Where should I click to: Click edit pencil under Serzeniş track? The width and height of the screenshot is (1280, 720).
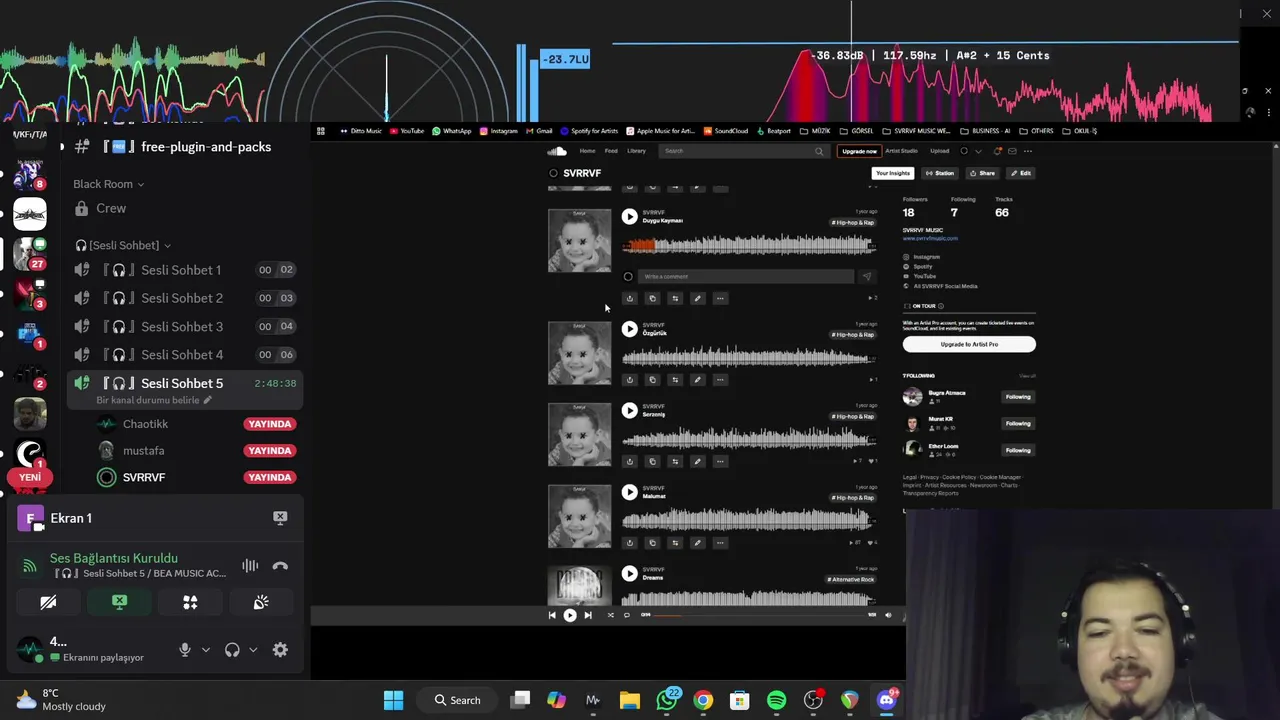click(x=698, y=461)
